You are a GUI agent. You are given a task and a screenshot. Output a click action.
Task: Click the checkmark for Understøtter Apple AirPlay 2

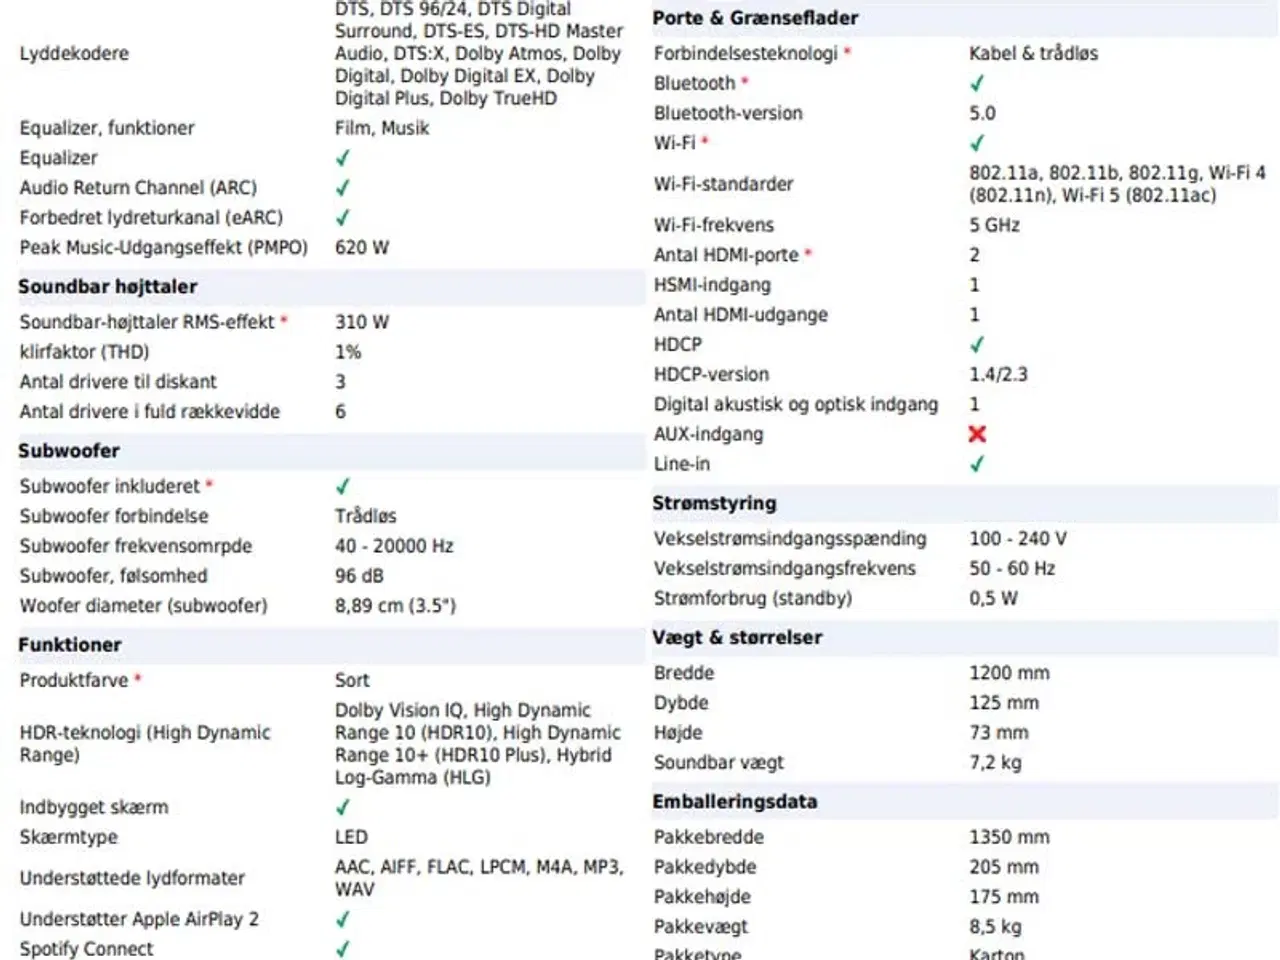pyautogui.click(x=343, y=919)
